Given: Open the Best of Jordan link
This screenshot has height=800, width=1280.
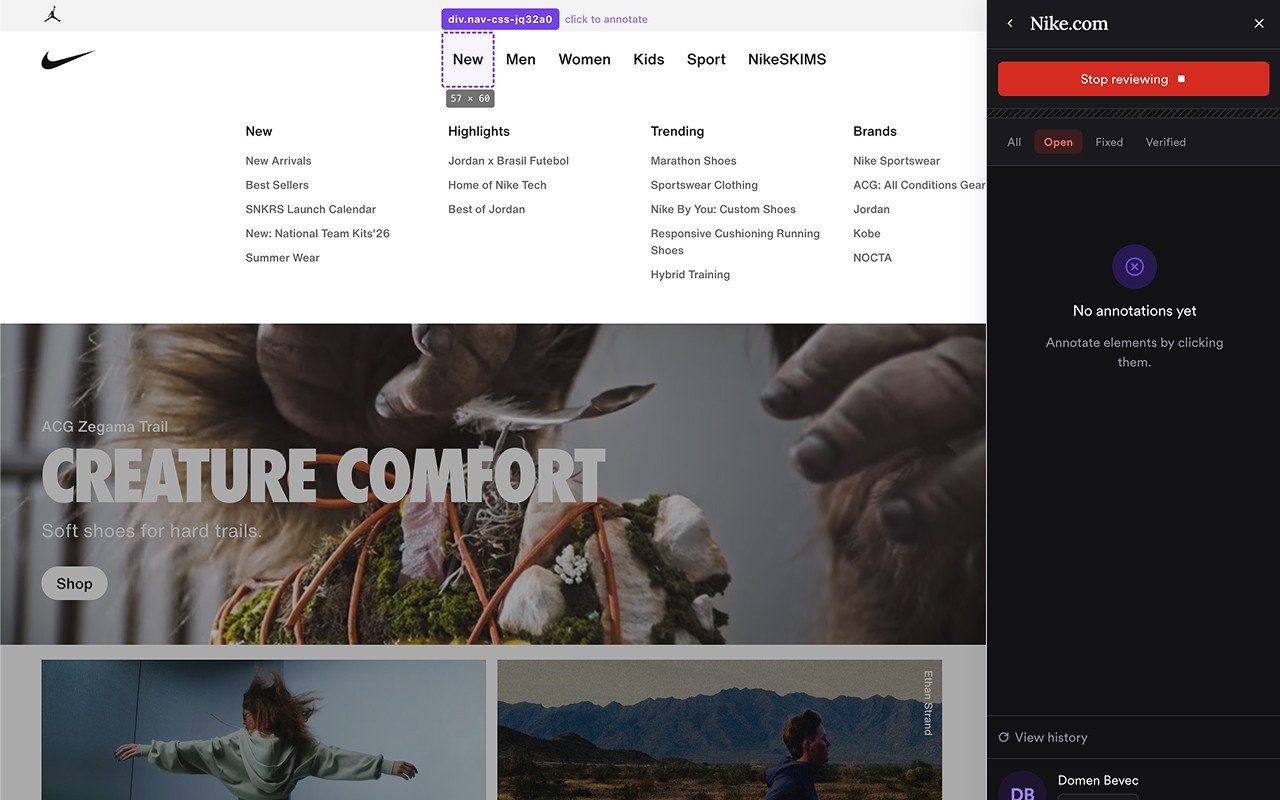Looking at the screenshot, I should point(487,209).
